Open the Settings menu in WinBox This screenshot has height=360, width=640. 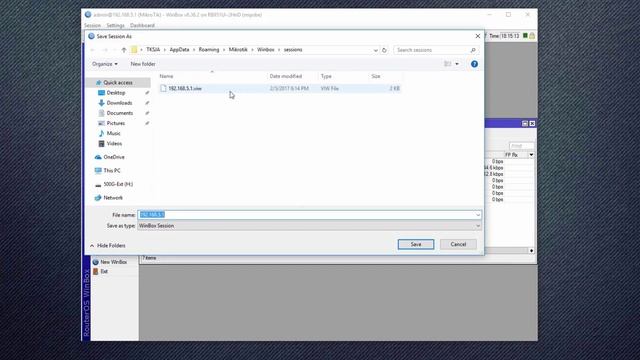(x=116, y=25)
